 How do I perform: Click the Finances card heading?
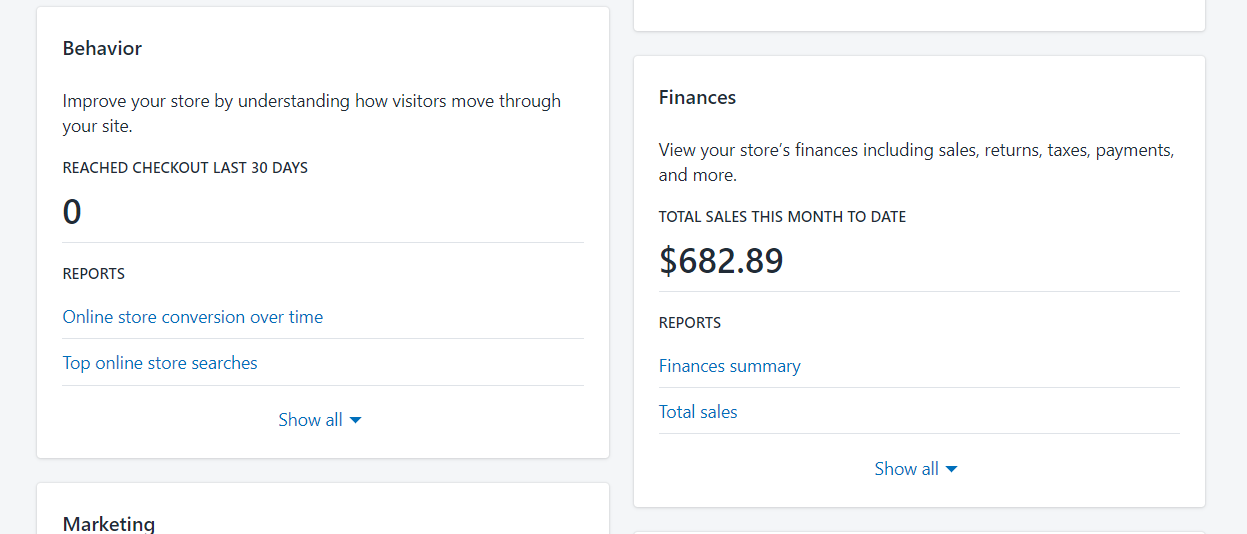tap(697, 97)
